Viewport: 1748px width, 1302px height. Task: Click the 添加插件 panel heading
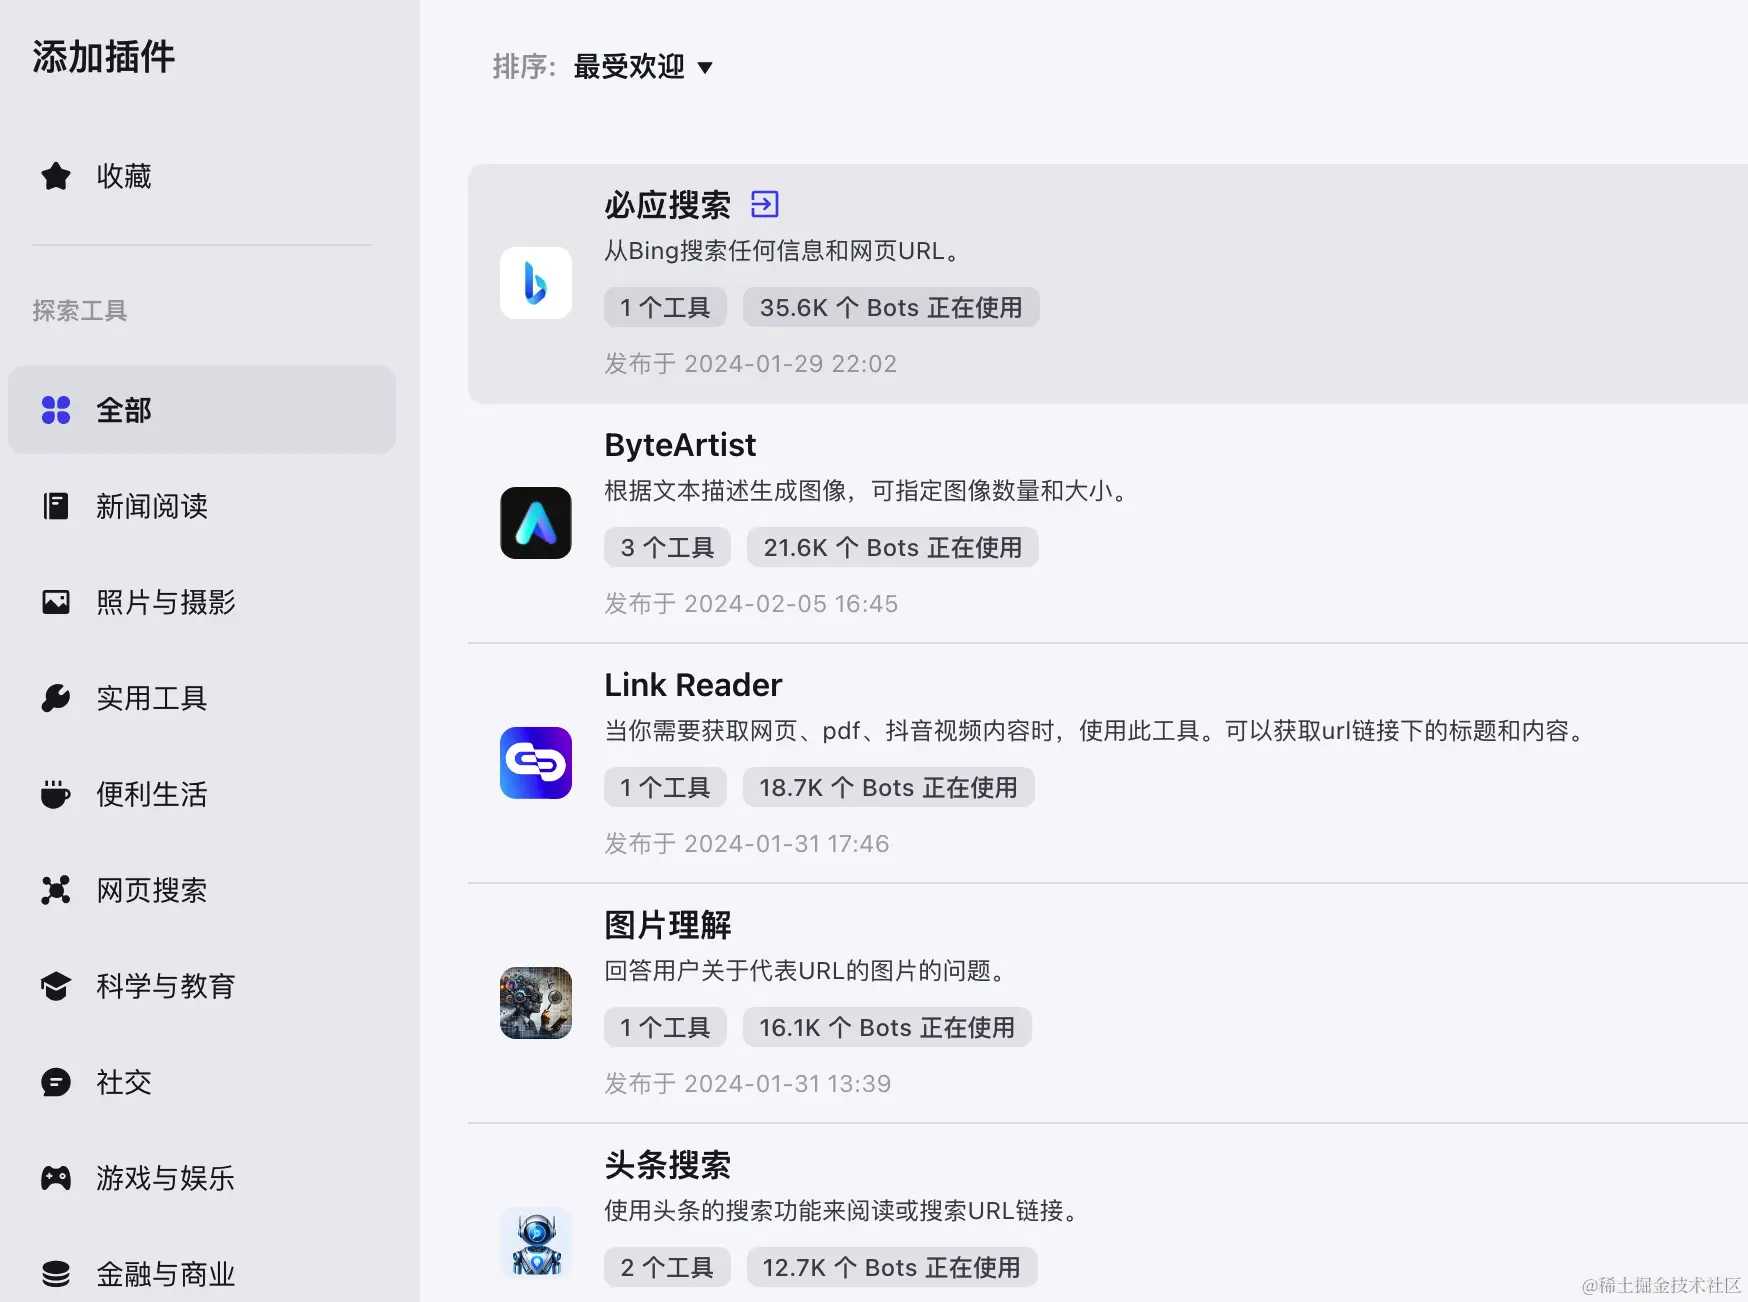coord(104,57)
